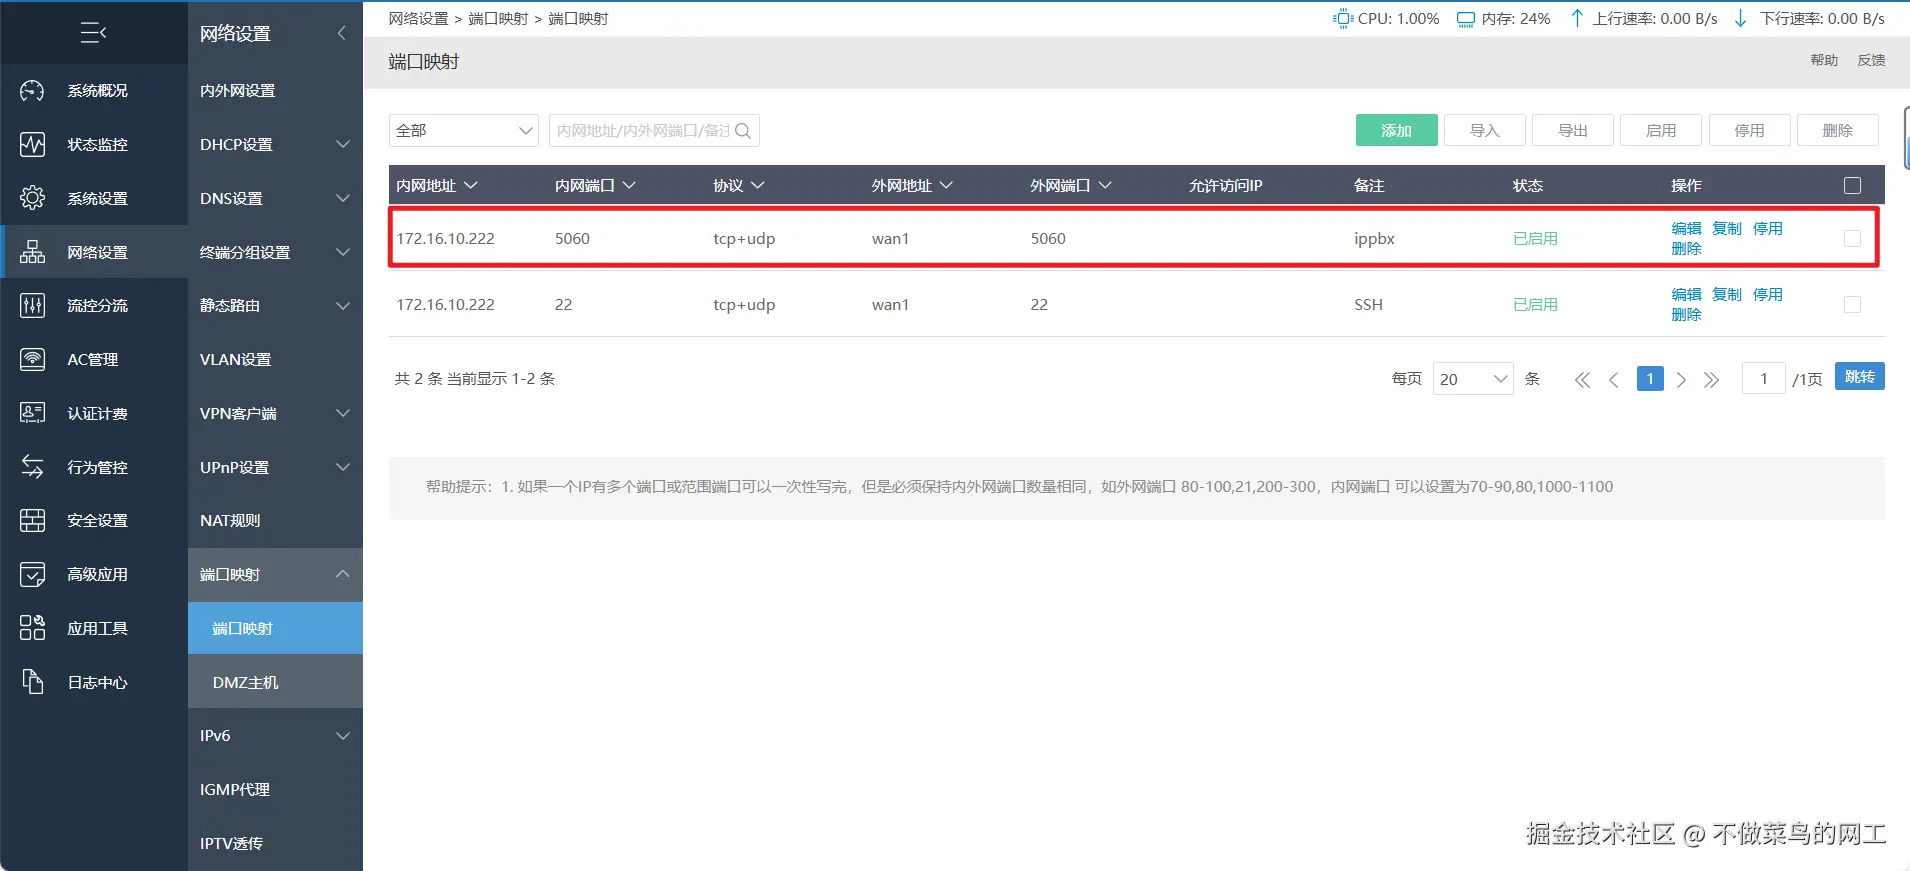
Task: Click the 安全设置 firewall icon
Action: (x=32, y=521)
